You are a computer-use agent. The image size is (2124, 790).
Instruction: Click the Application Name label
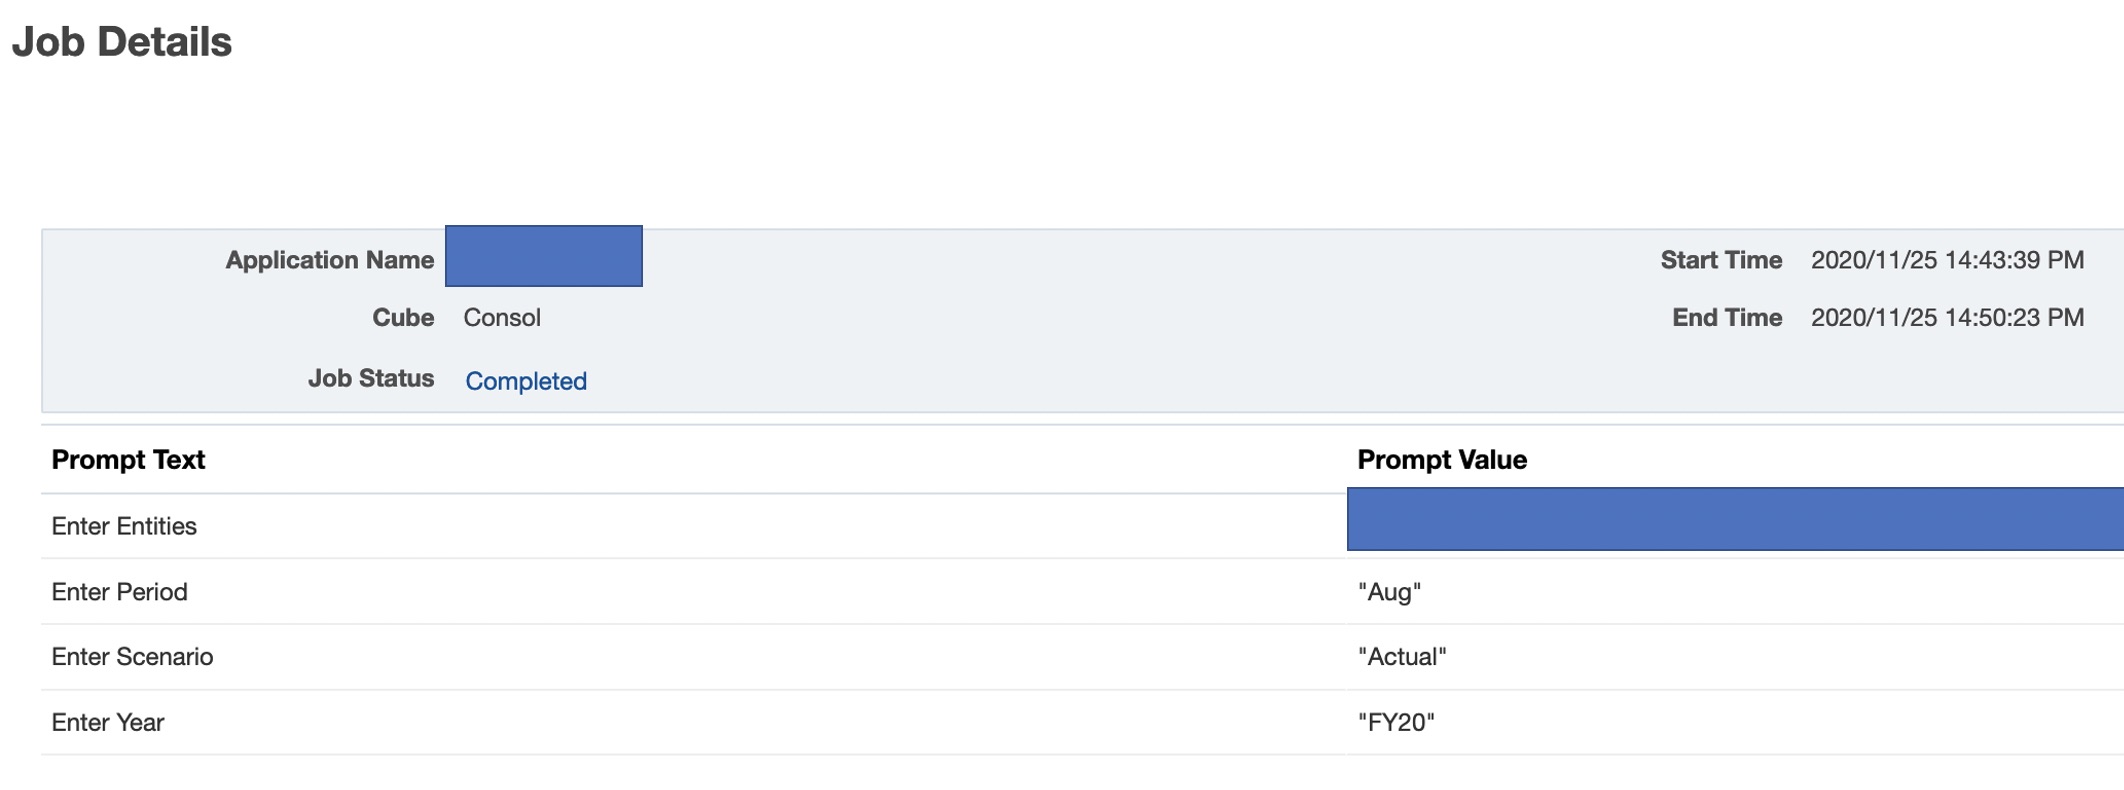click(x=329, y=260)
